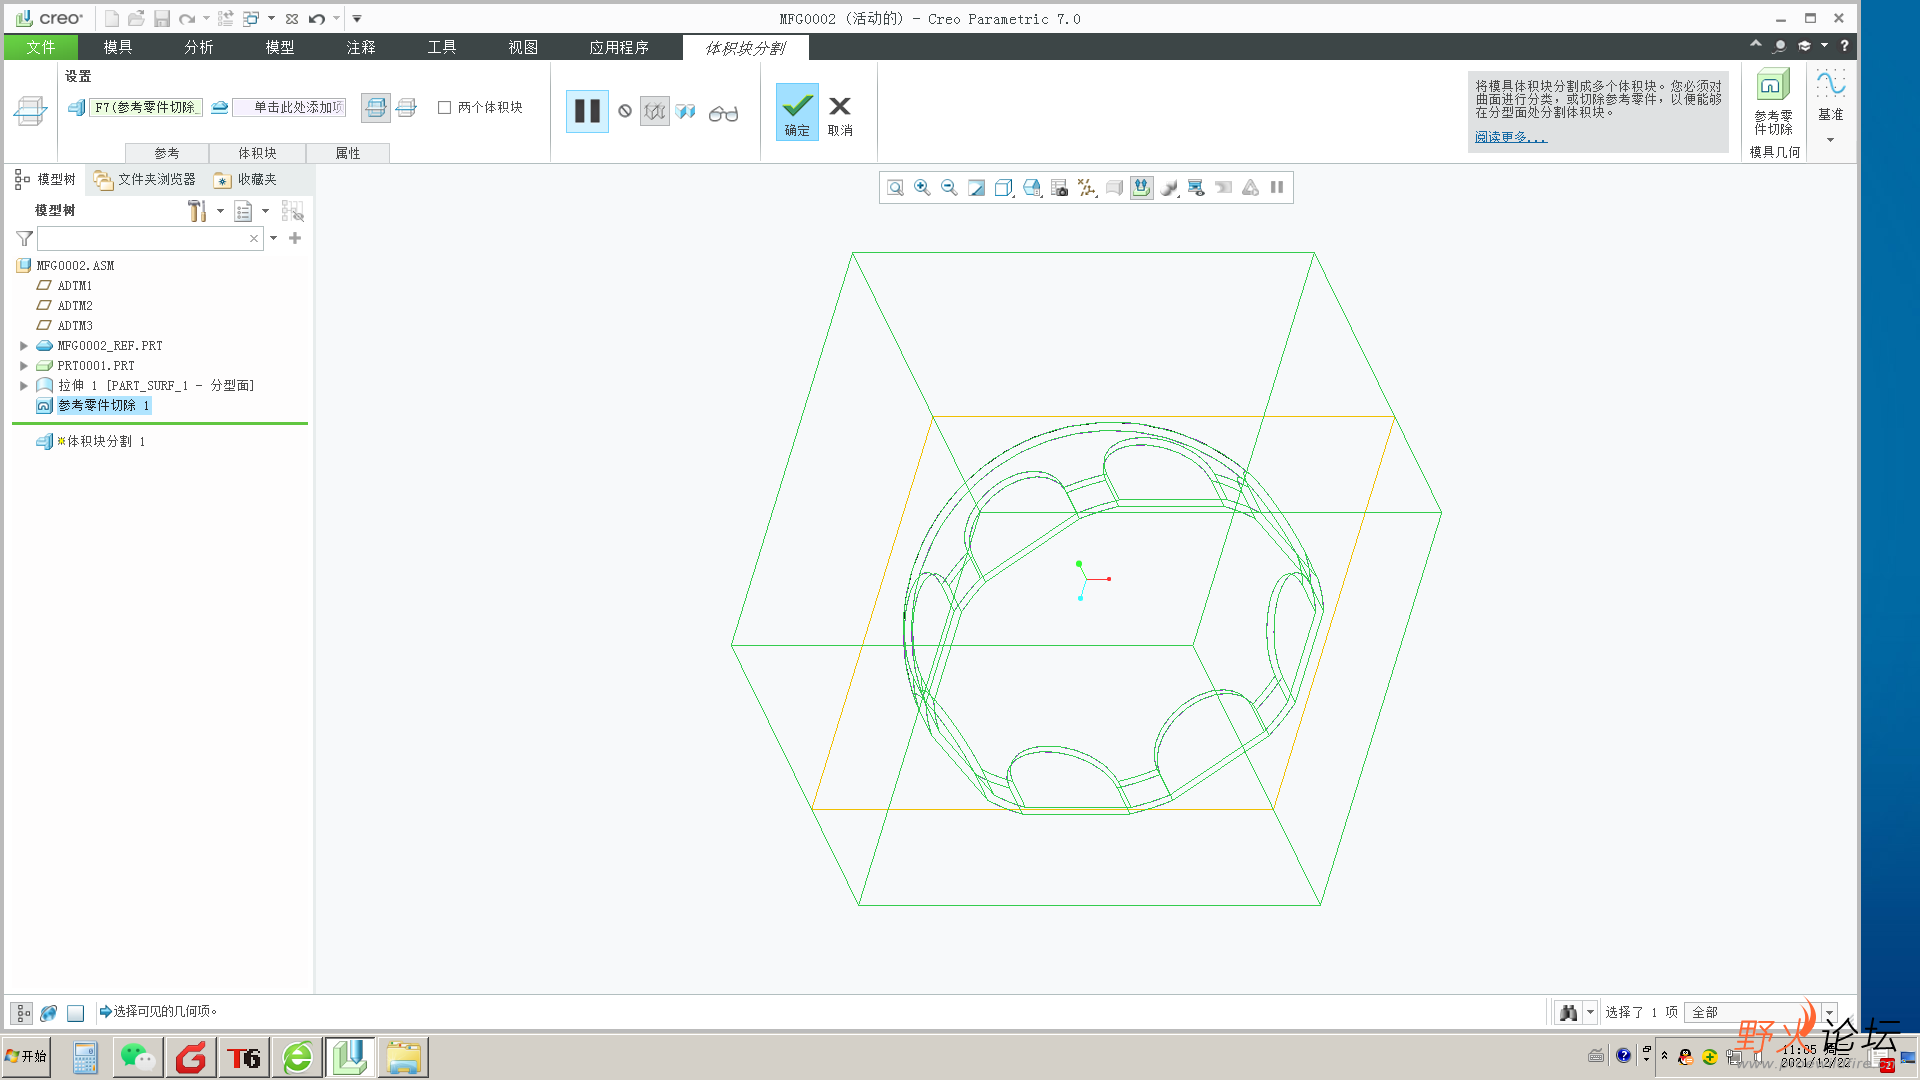Open the model tree settings hammer icon
The image size is (1920, 1080).
[197, 211]
